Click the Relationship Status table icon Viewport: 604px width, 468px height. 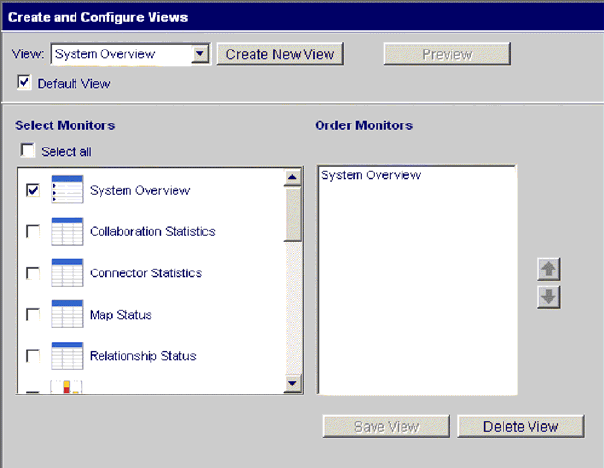(66, 356)
